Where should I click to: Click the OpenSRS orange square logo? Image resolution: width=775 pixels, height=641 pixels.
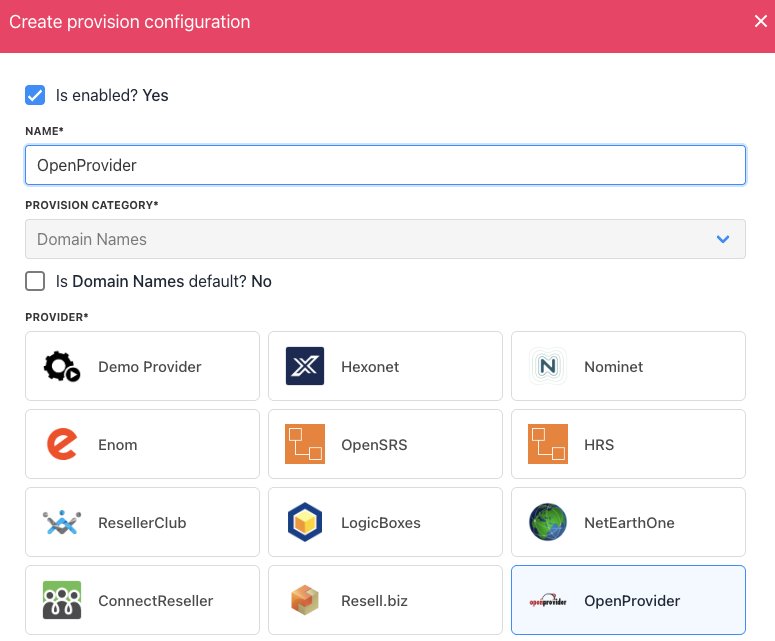(305, 444)
